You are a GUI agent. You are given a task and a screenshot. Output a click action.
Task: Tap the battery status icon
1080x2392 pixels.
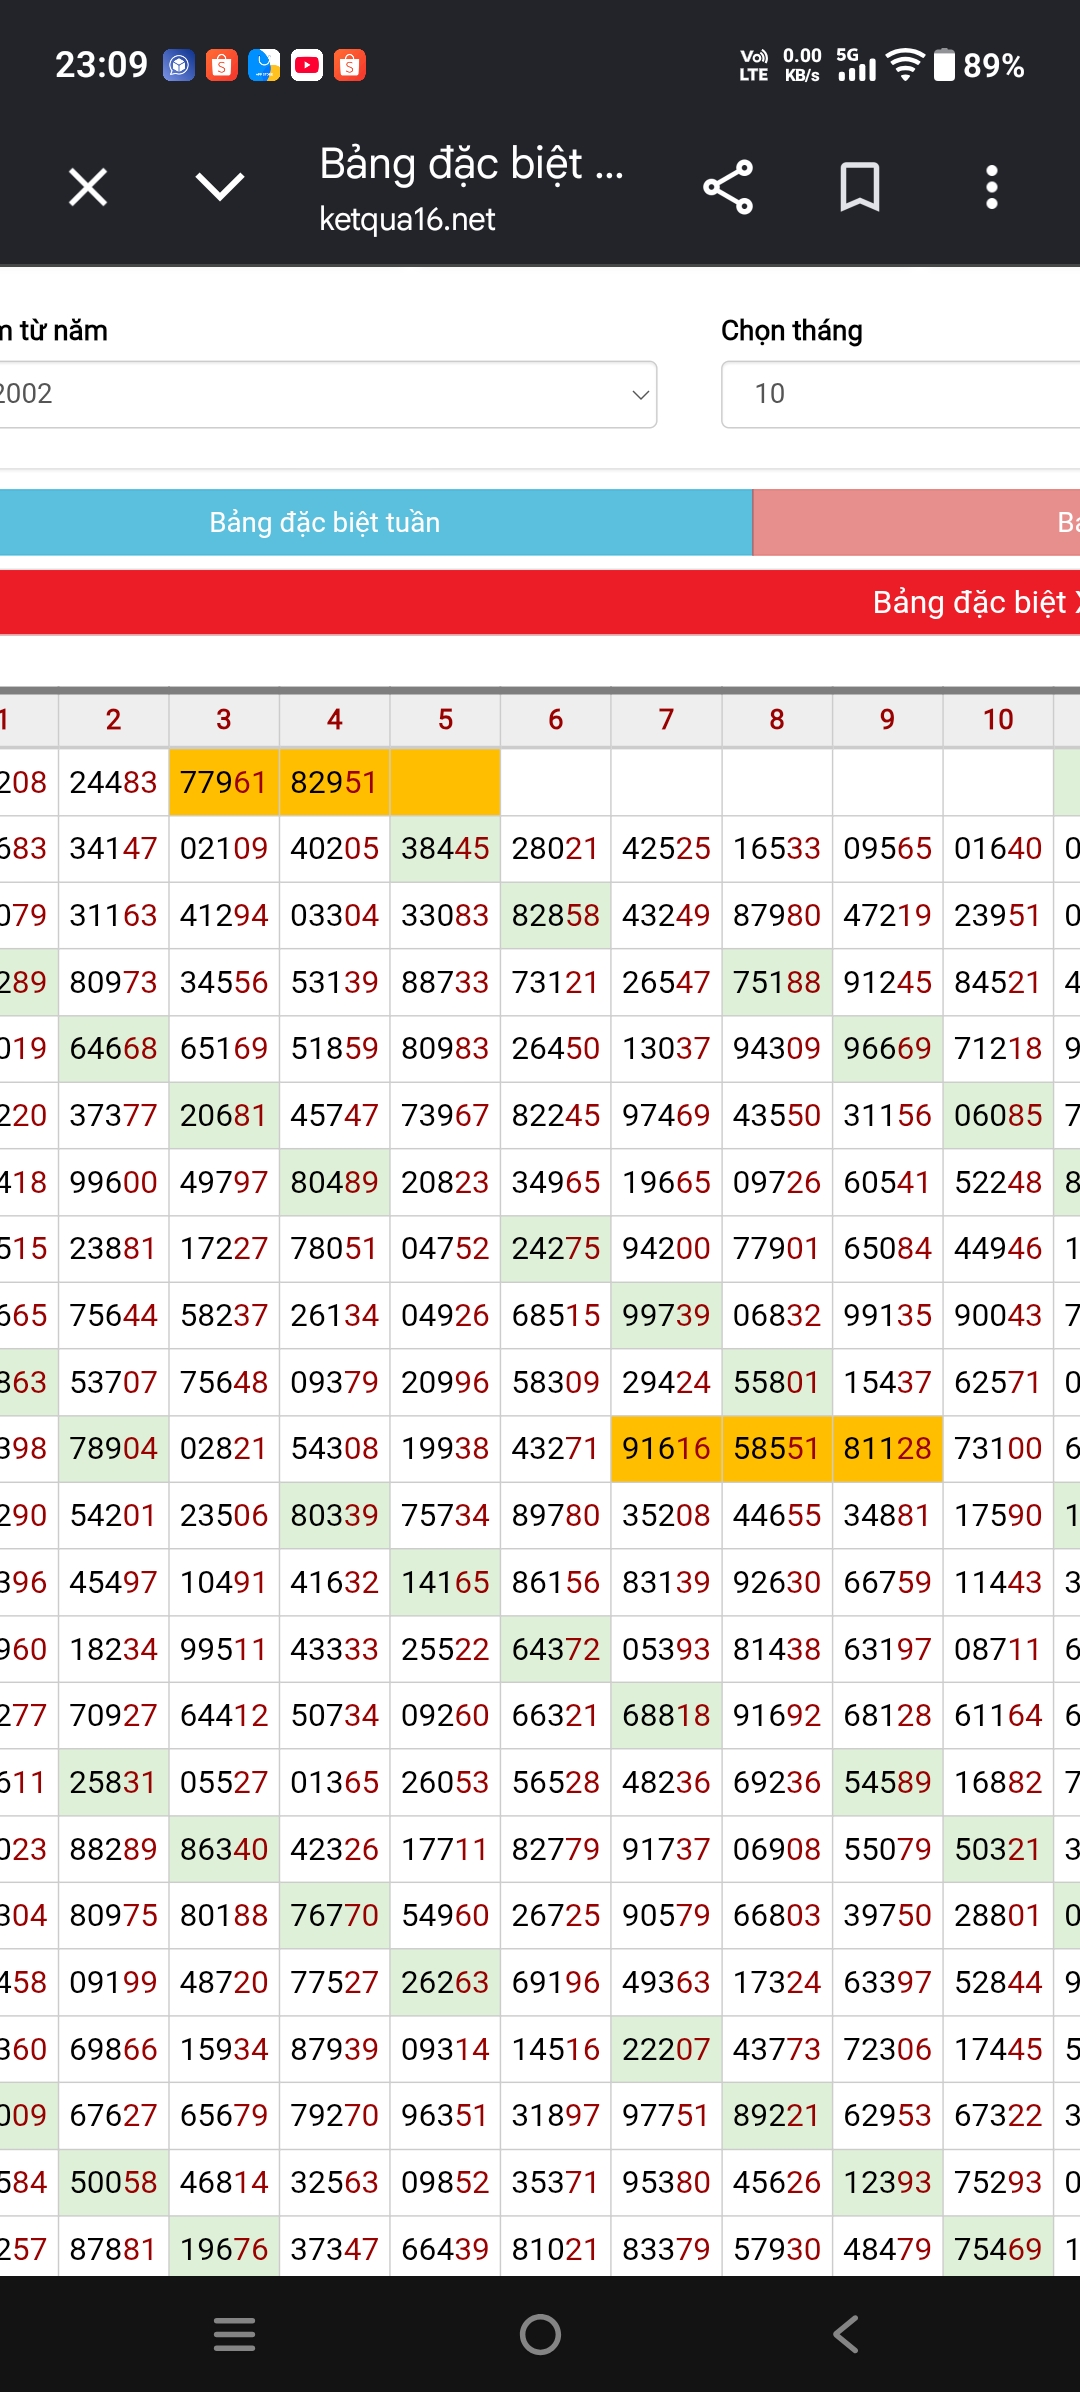click(x=944, y=66)
